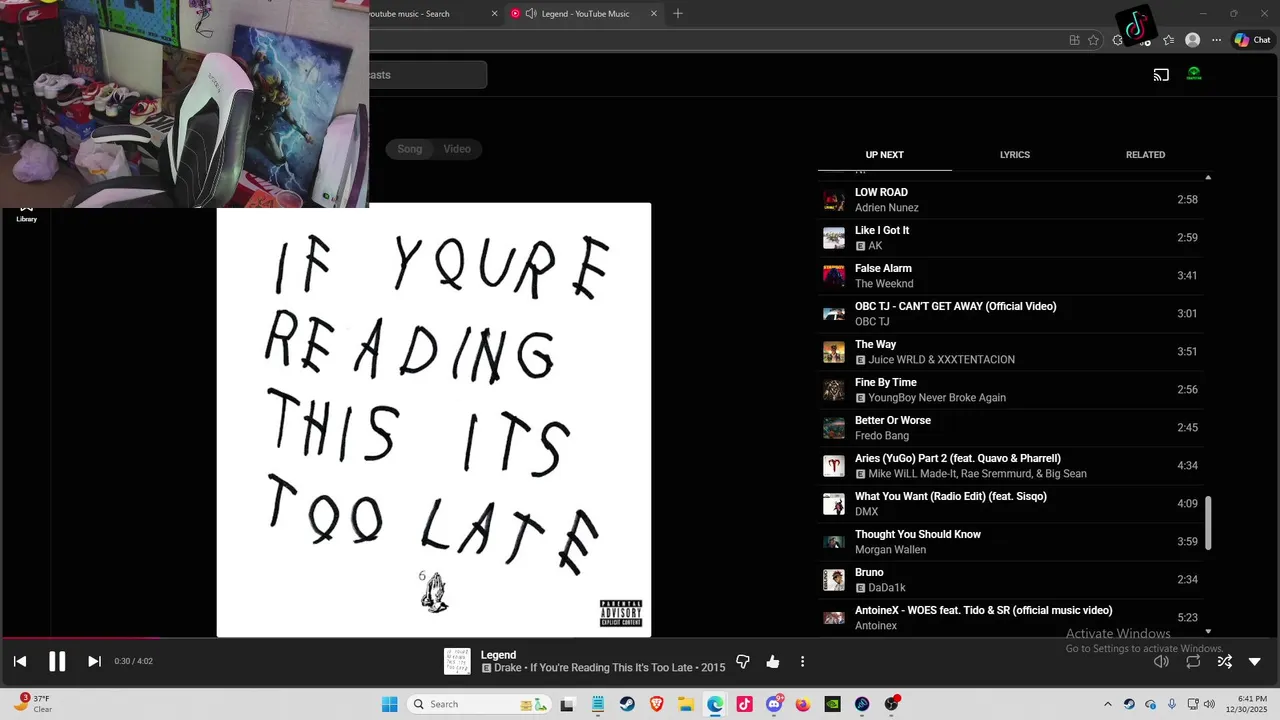Screen dimensions: 1280x720
Task: Open the browser split screen icon
Action: pyautogui.click(x=1074, y=40)
